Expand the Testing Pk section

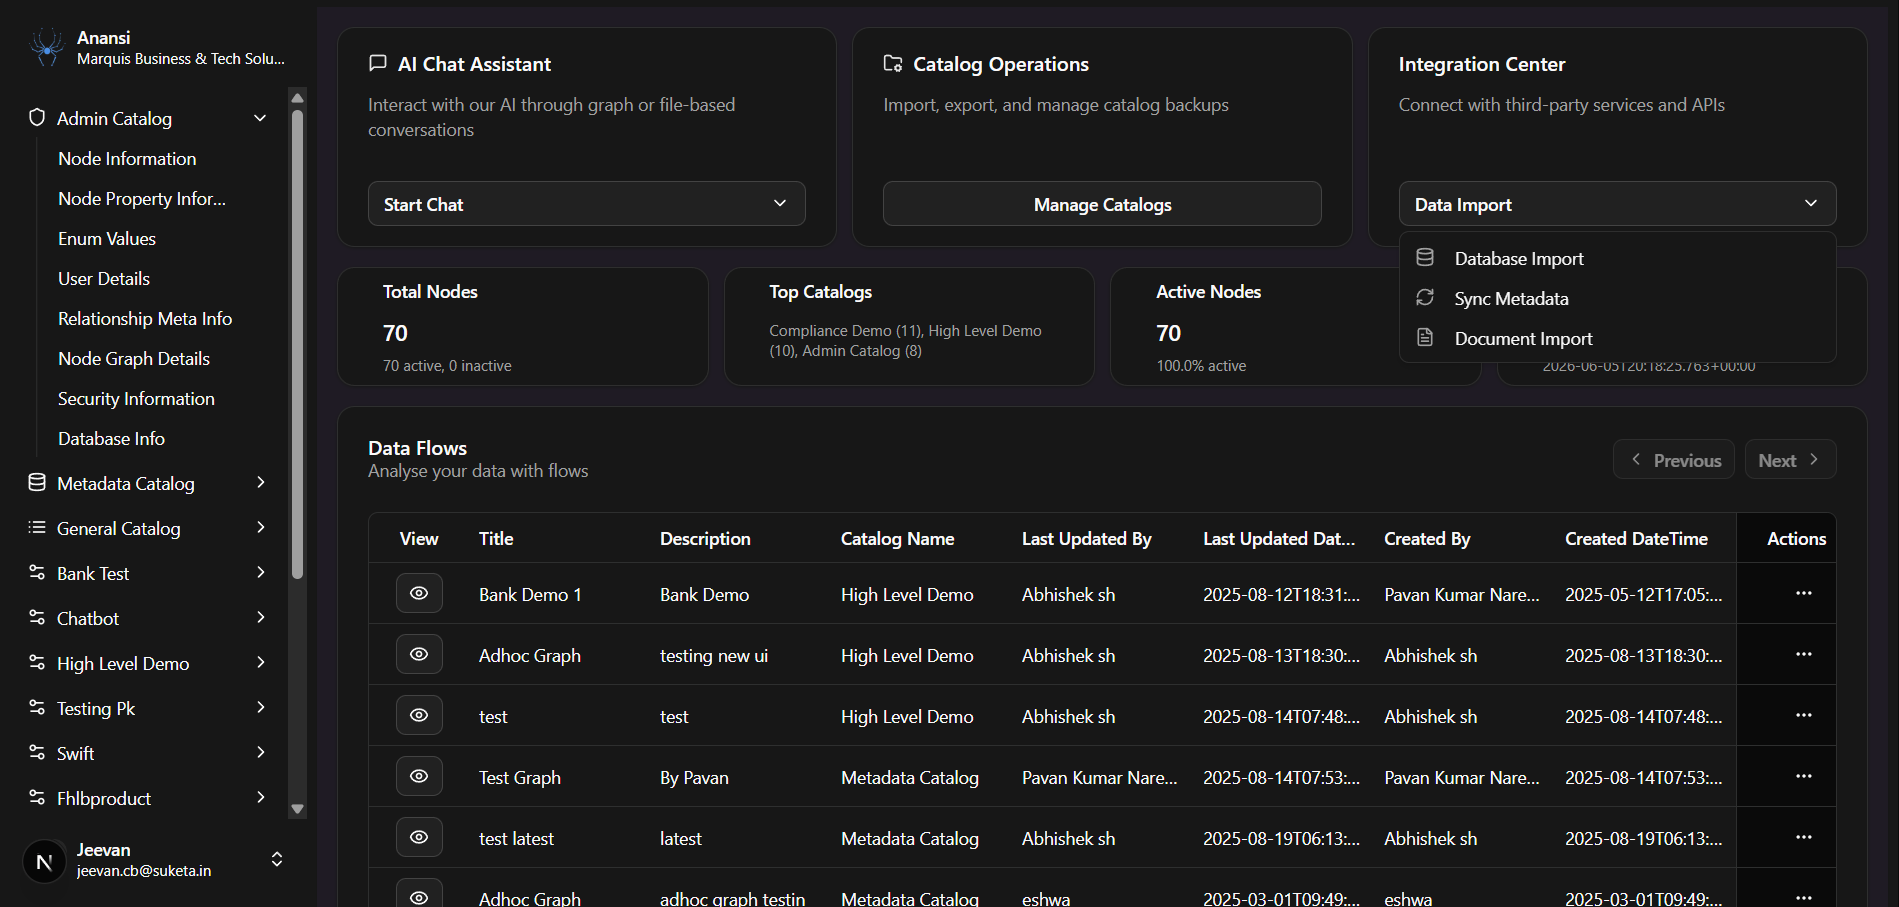pyautogui.click(x=260, y=708)
